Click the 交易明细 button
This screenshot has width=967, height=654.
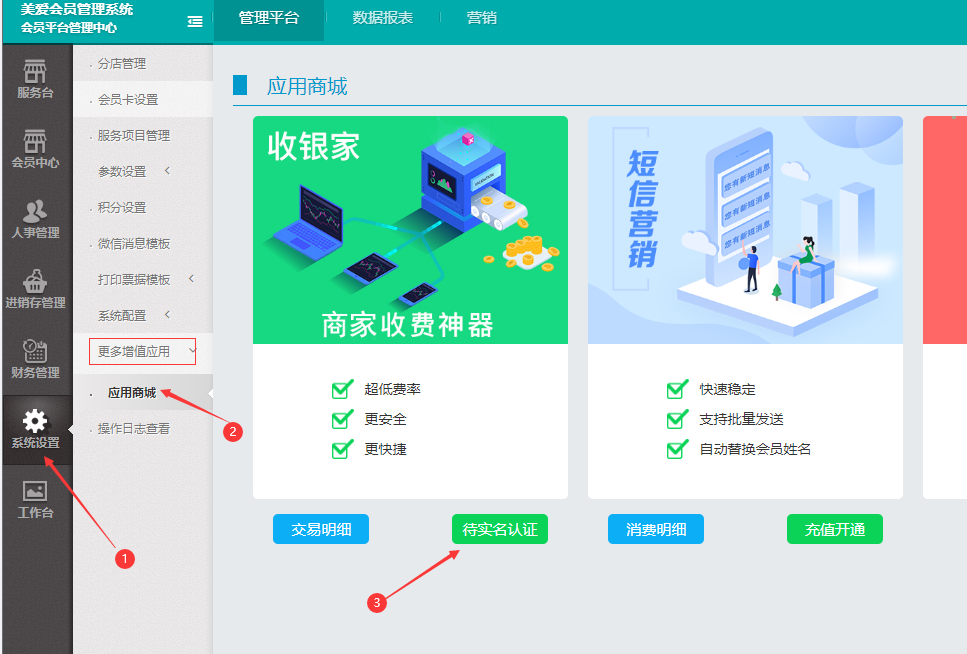coord(320,529)
